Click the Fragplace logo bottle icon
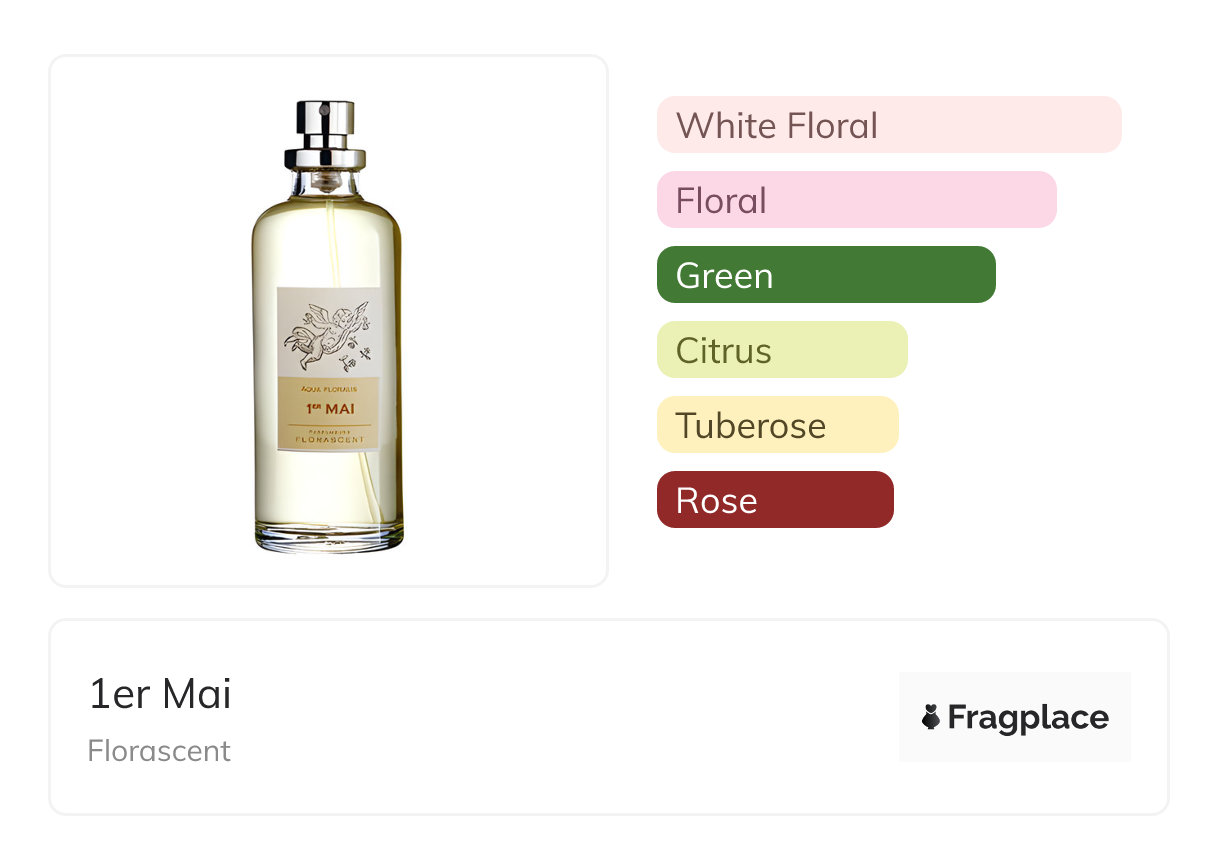The image size is (1218, 864). click(931, 717)
